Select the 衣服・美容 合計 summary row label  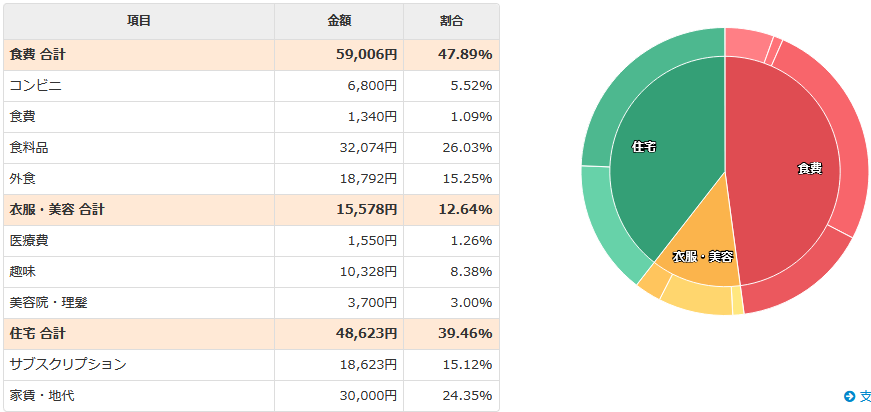click(57, 210)
